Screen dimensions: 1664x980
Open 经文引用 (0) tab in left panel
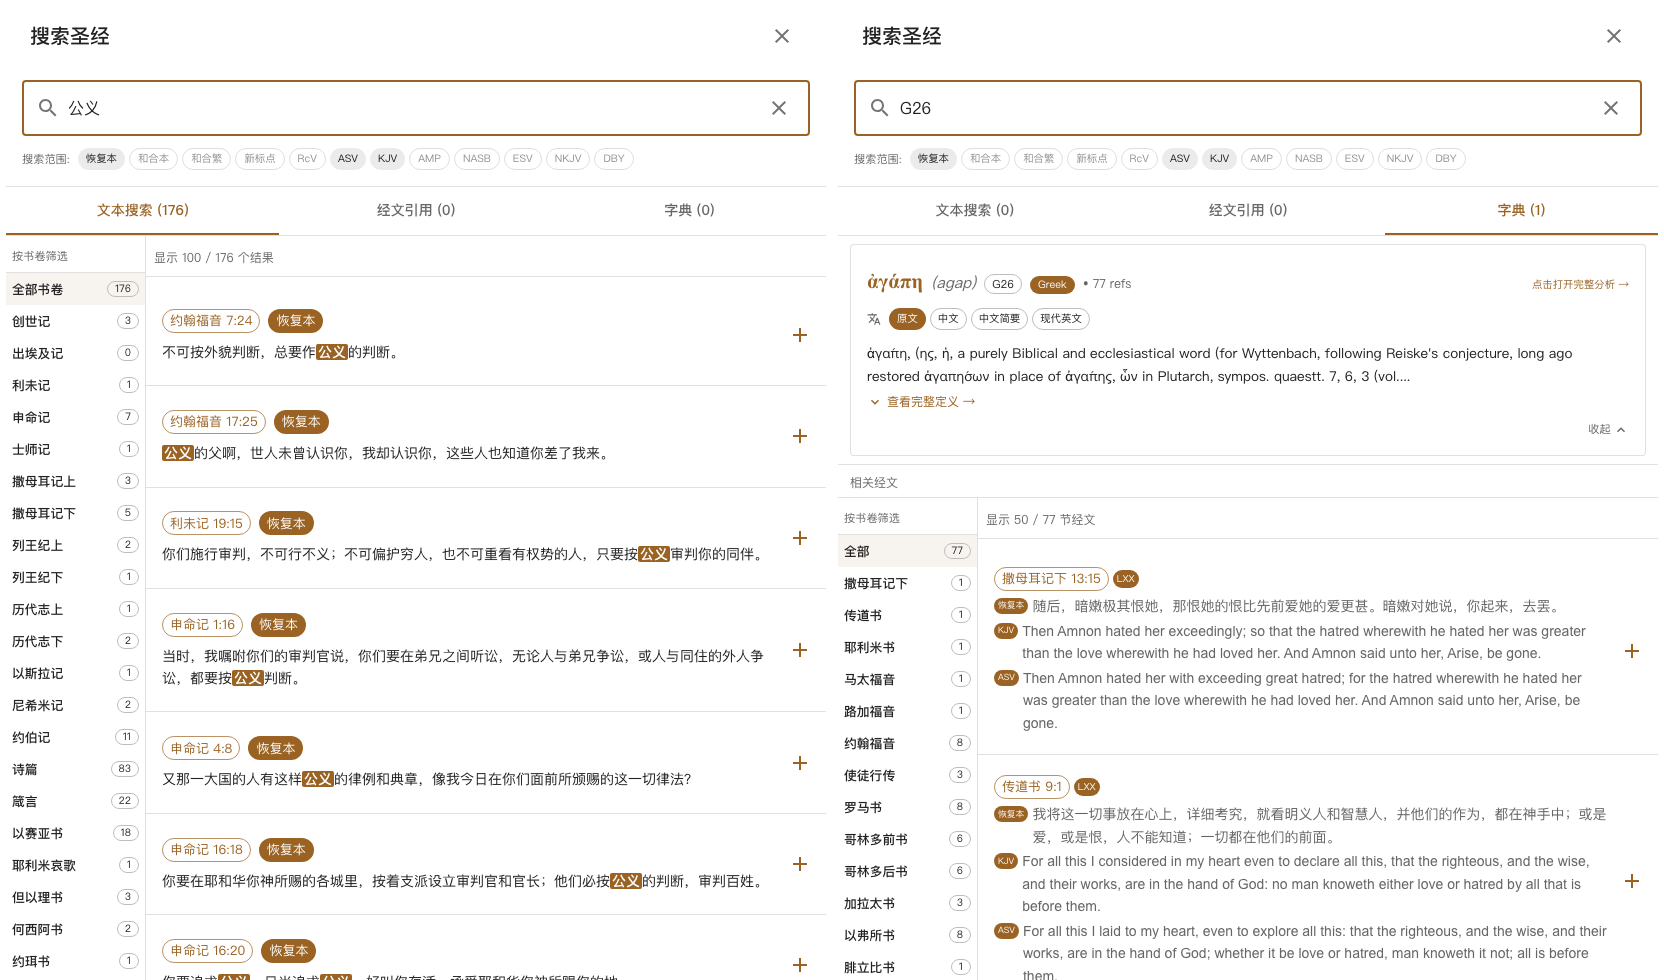click(416, 210)
